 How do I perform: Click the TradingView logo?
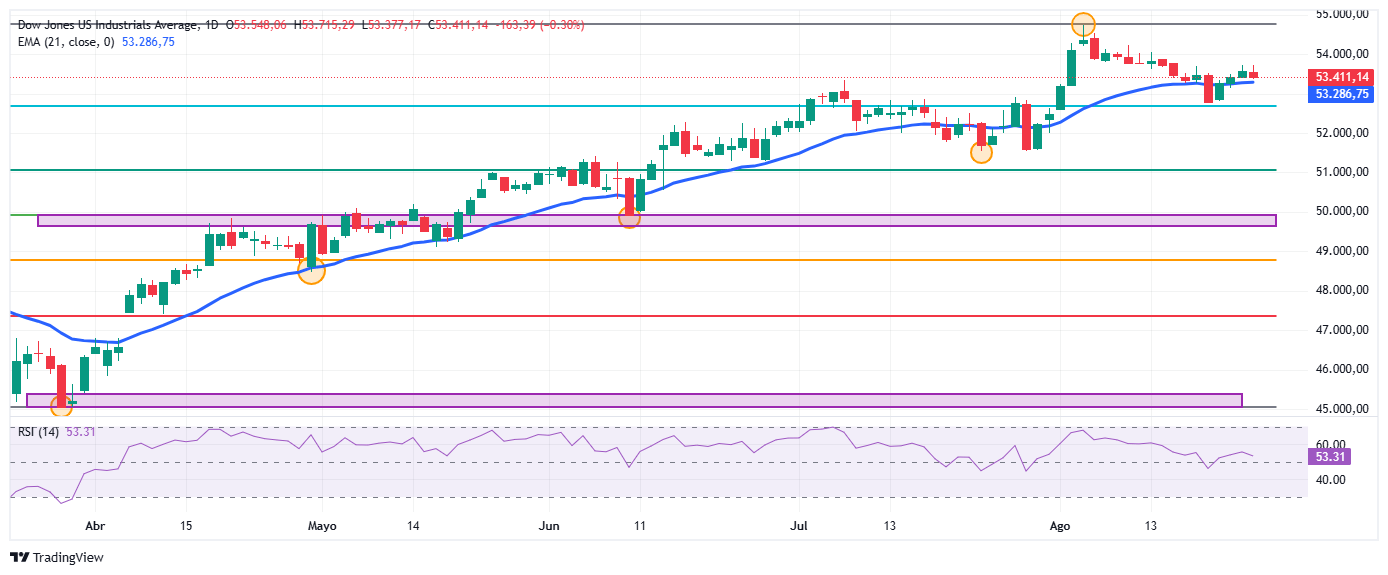57,557
